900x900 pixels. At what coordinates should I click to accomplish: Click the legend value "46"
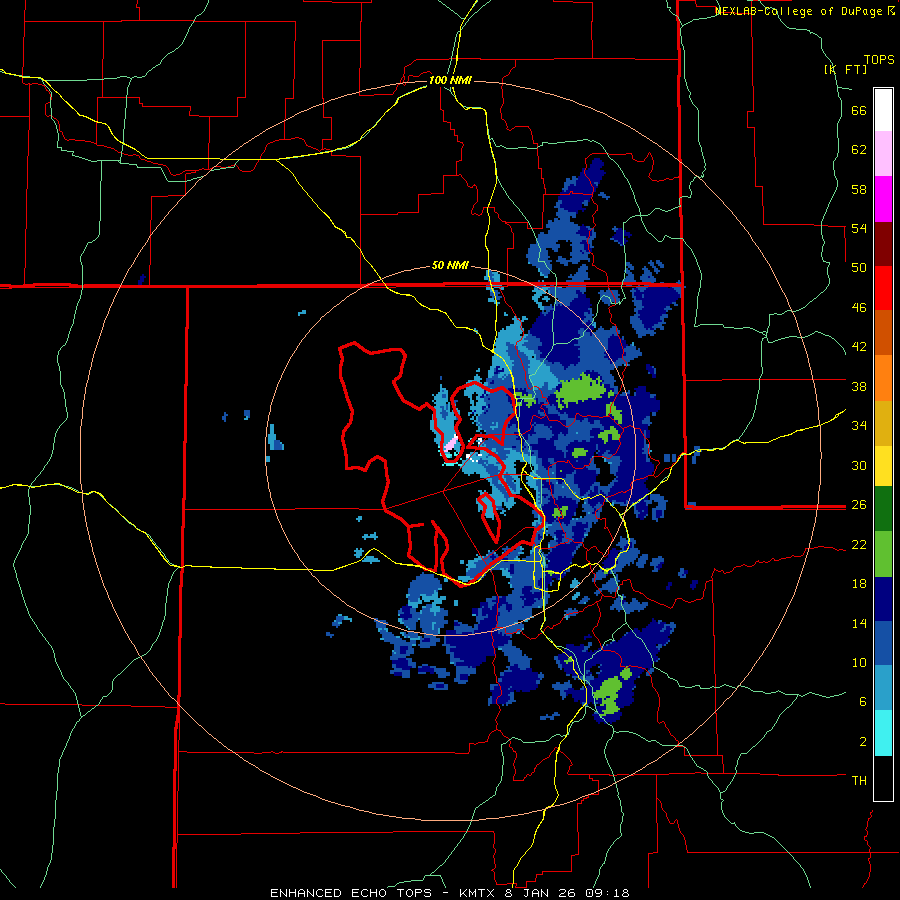[859, 308]
